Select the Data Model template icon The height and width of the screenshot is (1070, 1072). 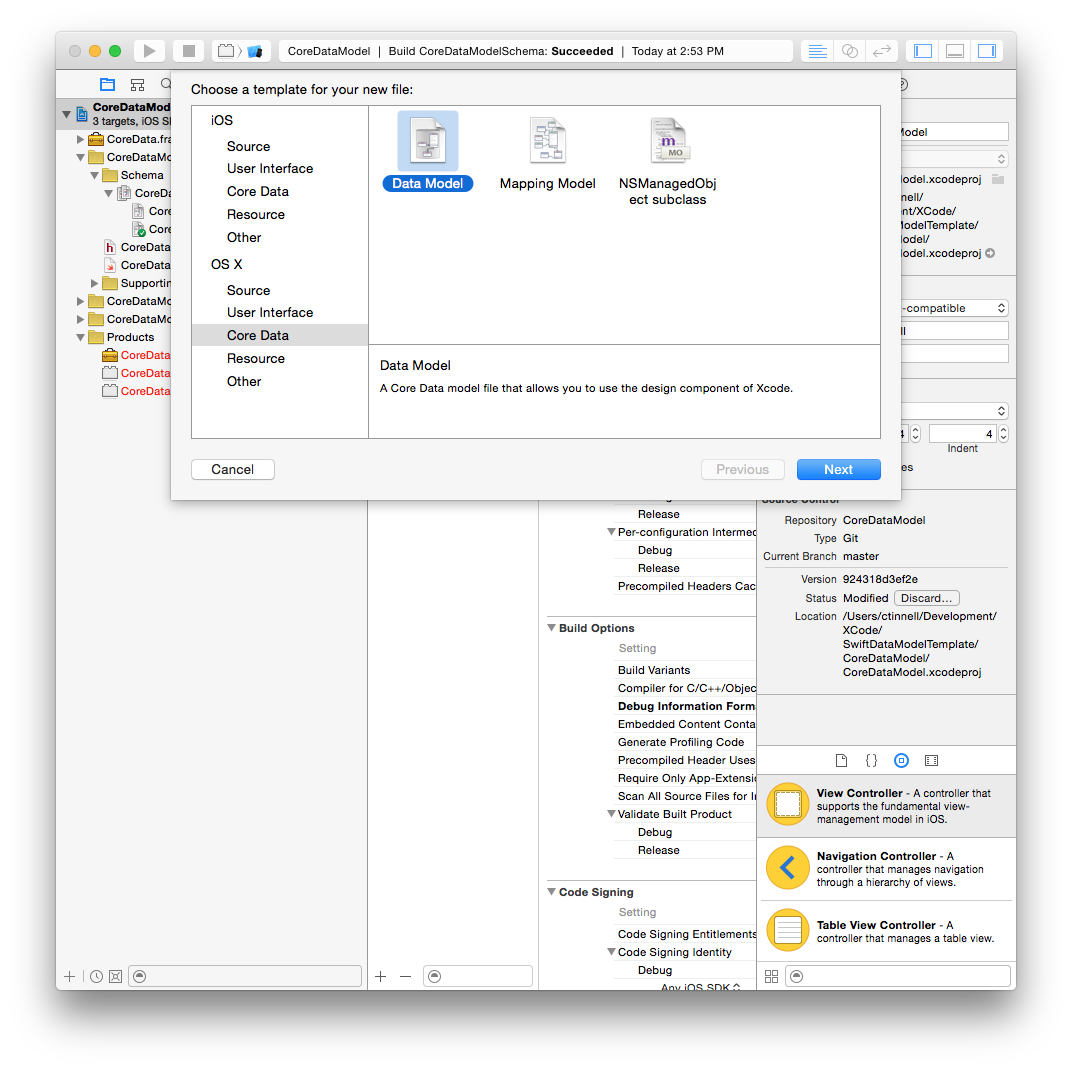428,141
